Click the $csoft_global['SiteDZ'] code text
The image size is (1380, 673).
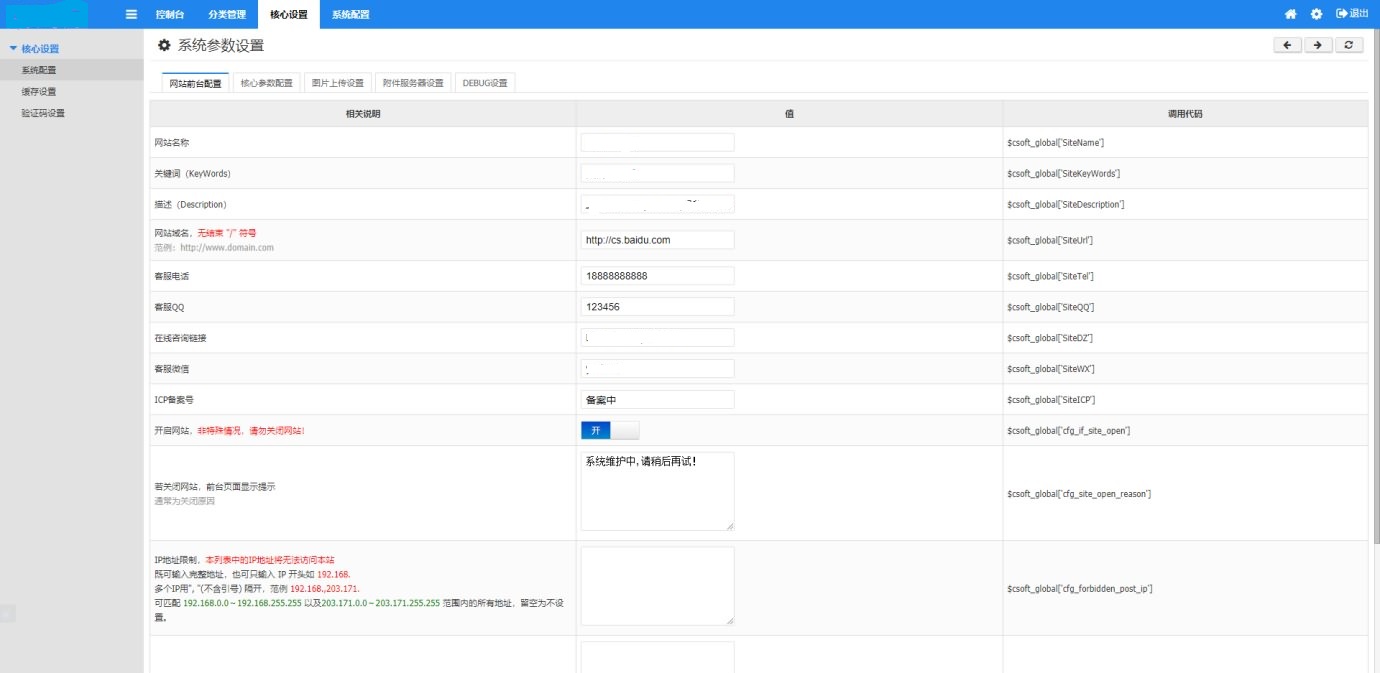tap(1050, 338)
